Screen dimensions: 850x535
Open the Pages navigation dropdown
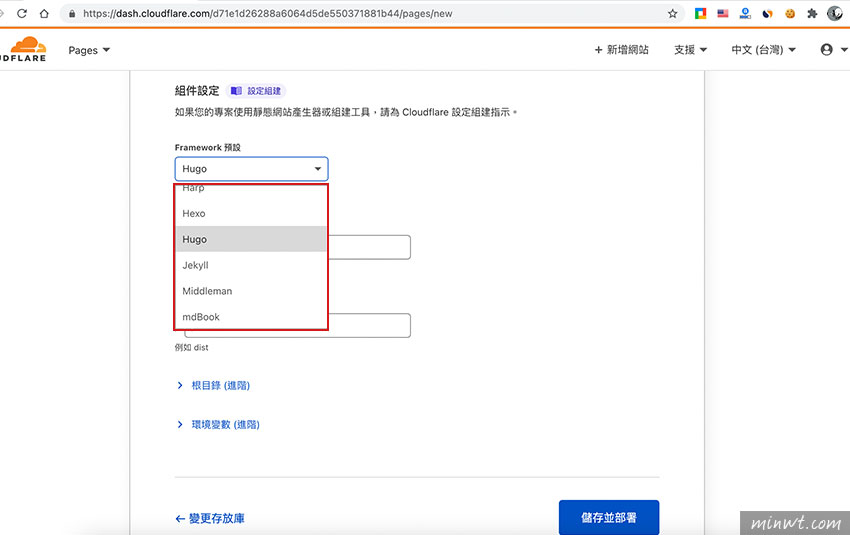pyautogui.click(x=89, y=50)
